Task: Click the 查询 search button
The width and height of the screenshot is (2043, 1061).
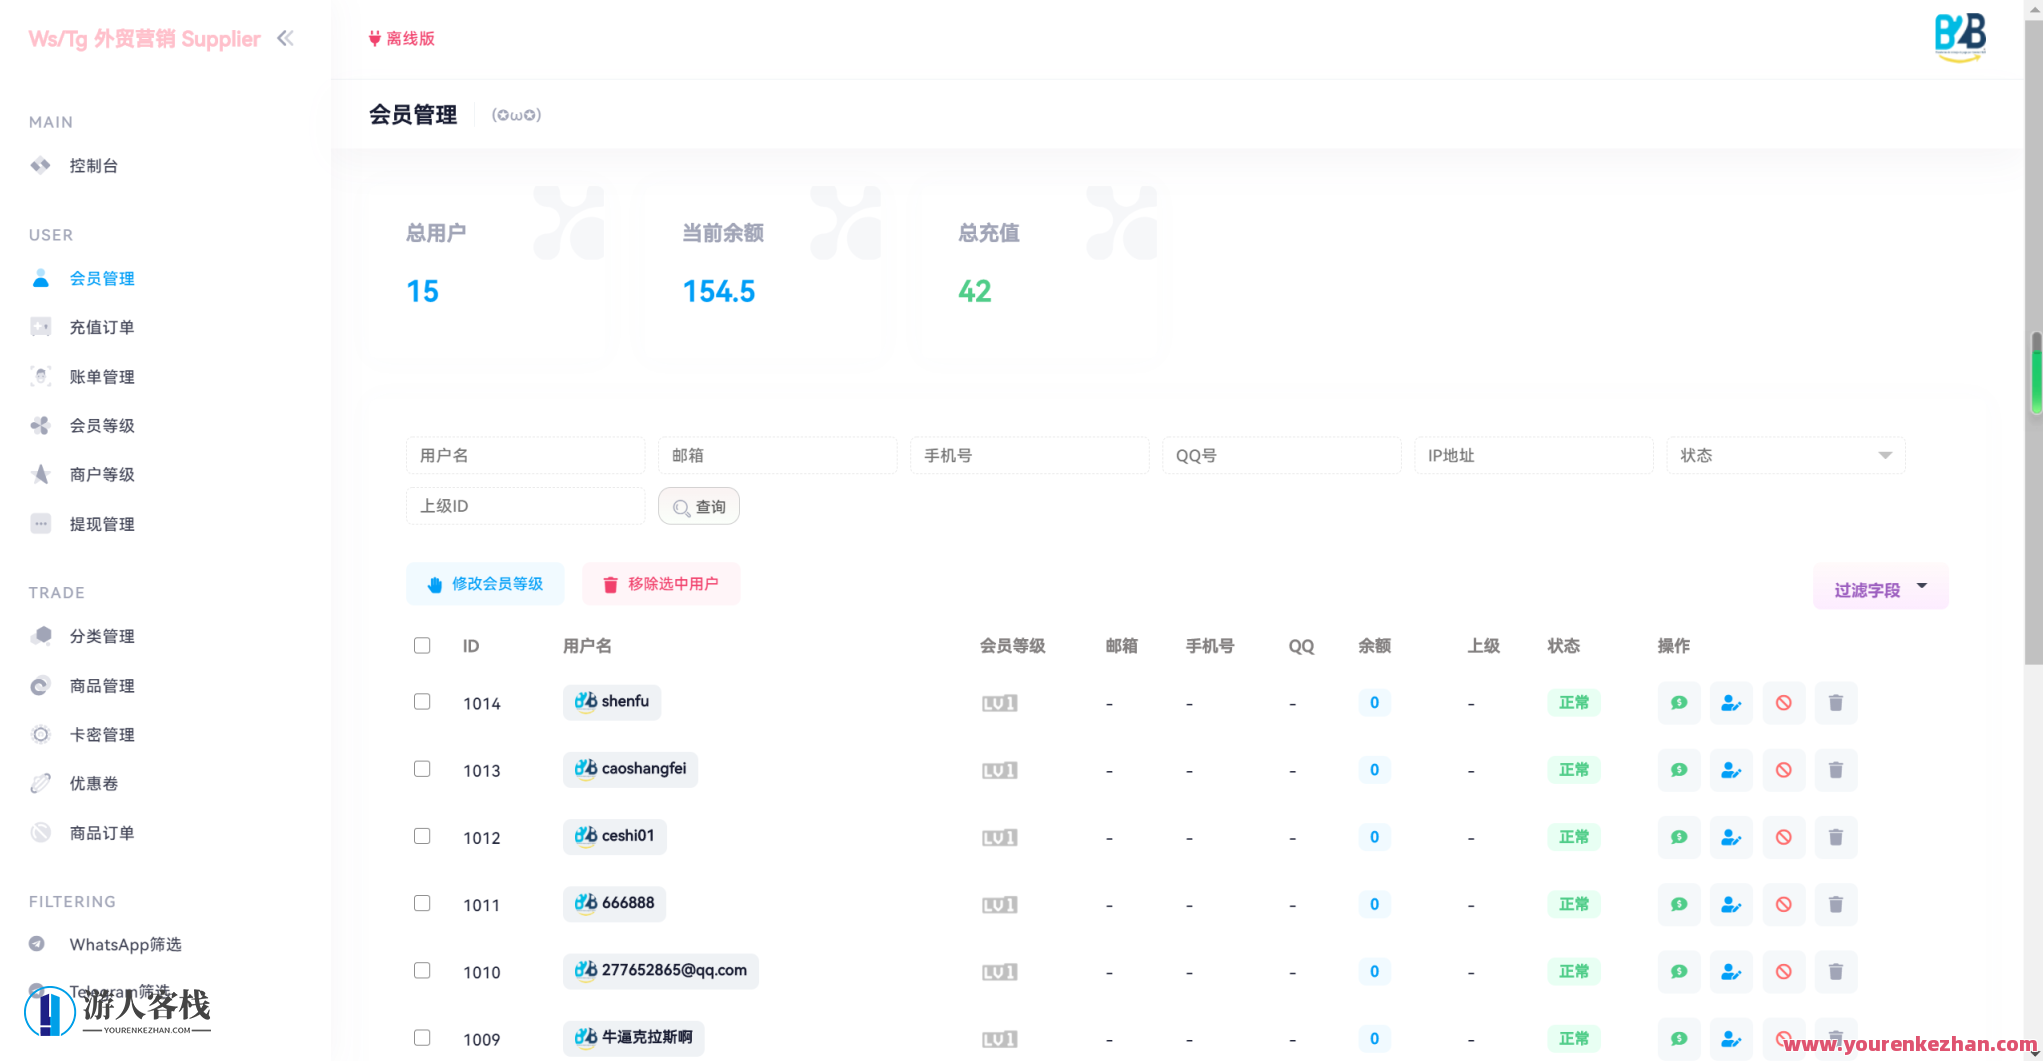Action: (698, 506)
